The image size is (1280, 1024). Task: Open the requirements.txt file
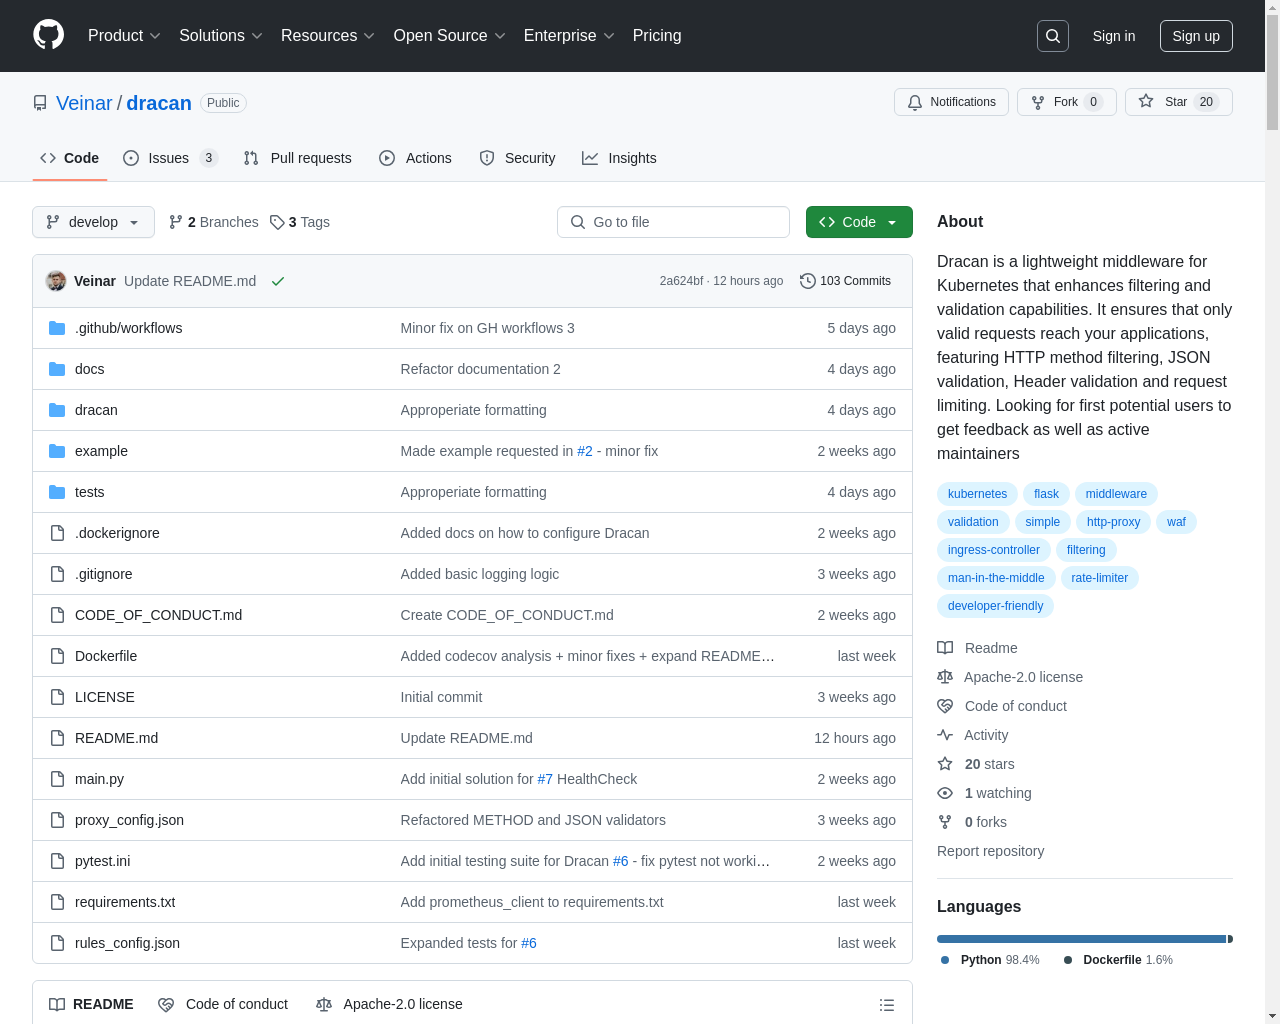tap(125, 902)
